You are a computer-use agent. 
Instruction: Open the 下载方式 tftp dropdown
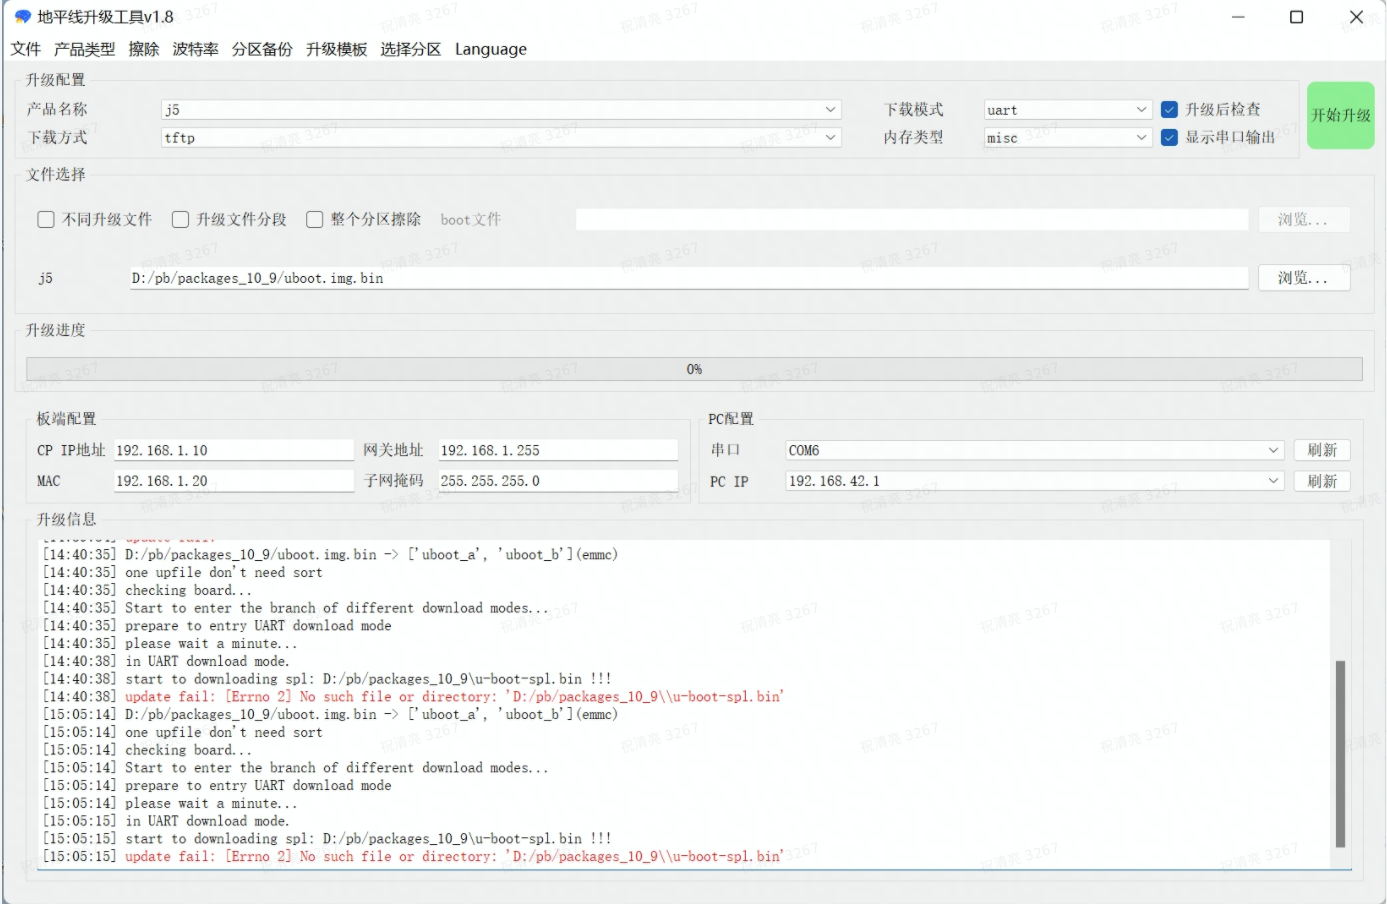pyautogui.click(x=830, y=137)
